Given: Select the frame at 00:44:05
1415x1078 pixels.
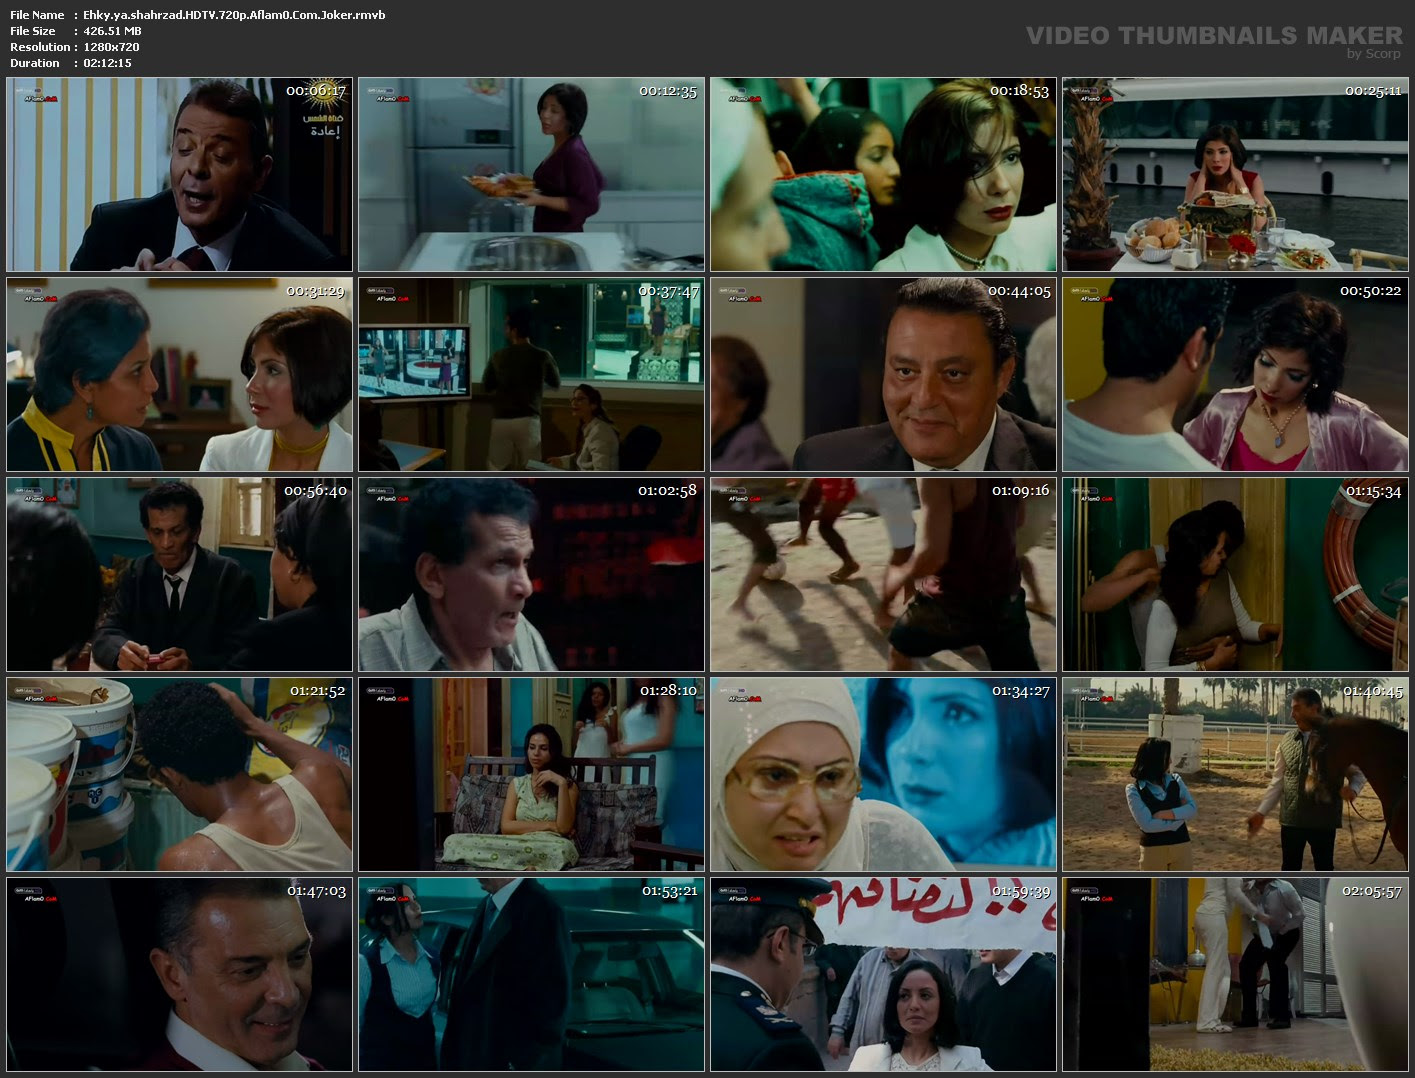Looking at the screenshot, I should 884,375.
